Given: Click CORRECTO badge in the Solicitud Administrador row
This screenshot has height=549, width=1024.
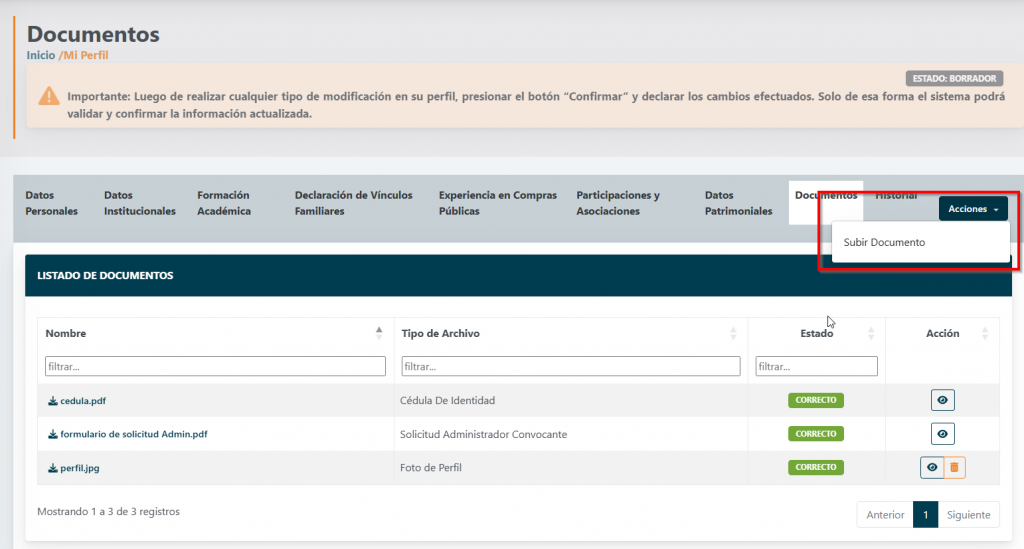Looking at the screenshot, I should pos(816,433).
